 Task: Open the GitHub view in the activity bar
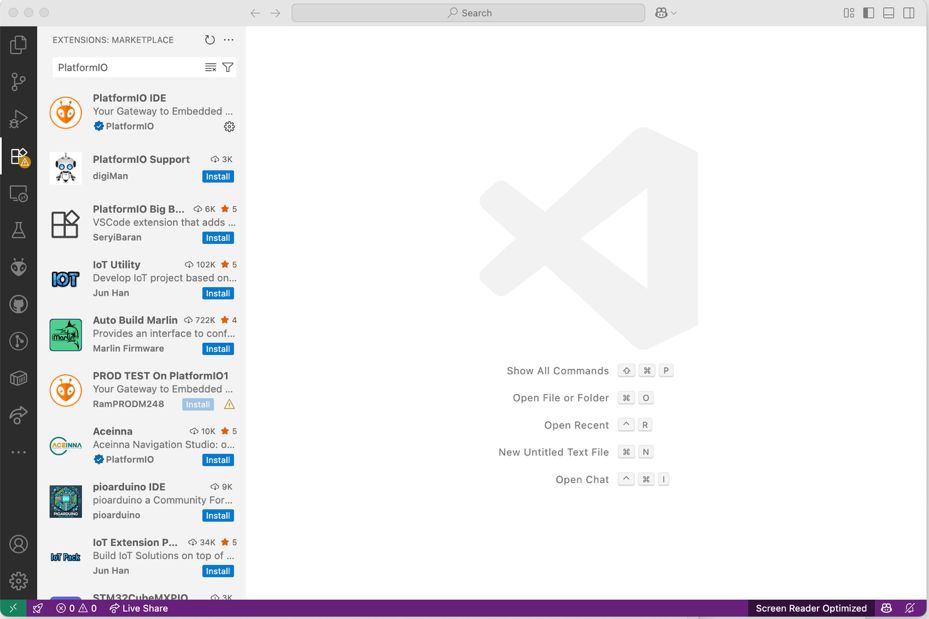tap(18, 304)
